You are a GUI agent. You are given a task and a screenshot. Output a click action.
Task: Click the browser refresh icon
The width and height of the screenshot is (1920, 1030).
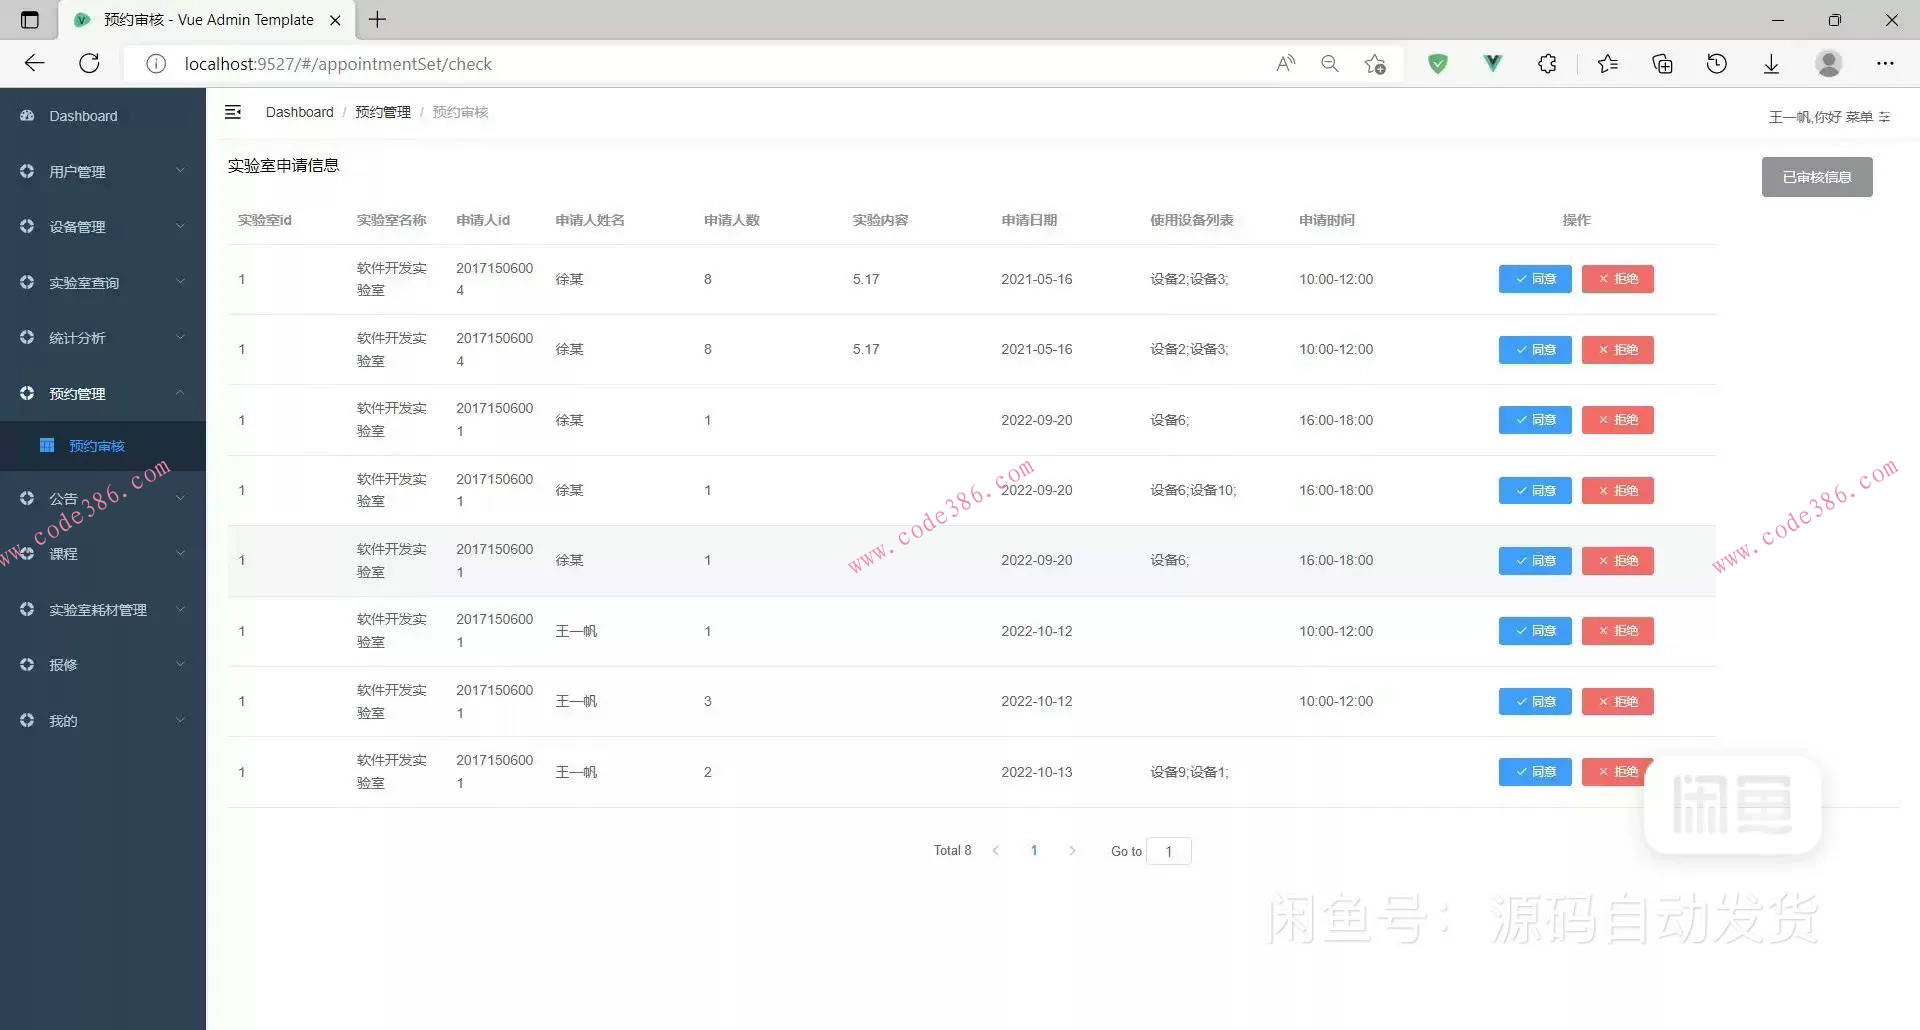point(89,63)
